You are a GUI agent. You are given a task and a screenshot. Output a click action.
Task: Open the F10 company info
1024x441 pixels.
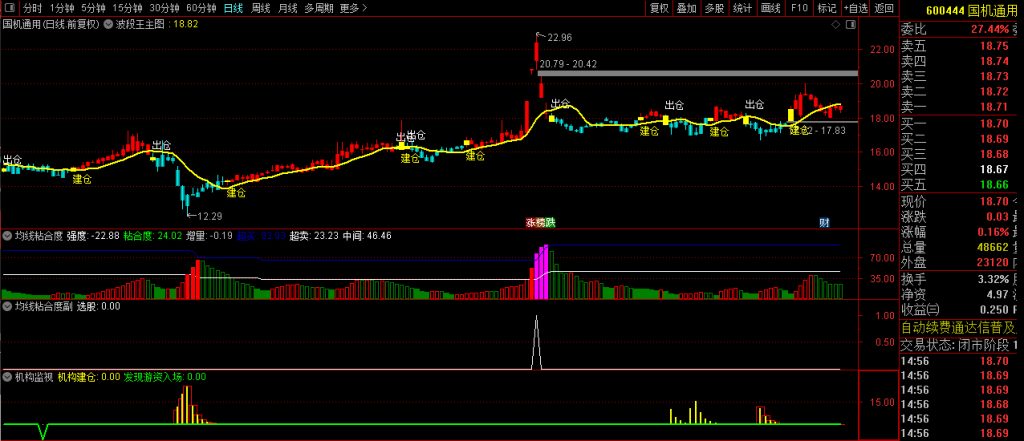799,8
